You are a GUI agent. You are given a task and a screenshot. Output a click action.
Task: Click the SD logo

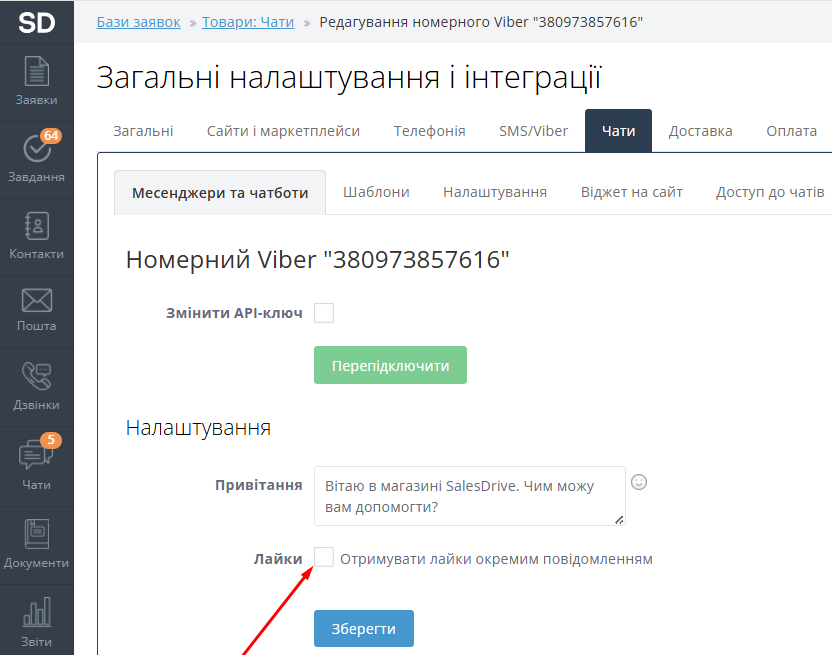tap(36, 21)
